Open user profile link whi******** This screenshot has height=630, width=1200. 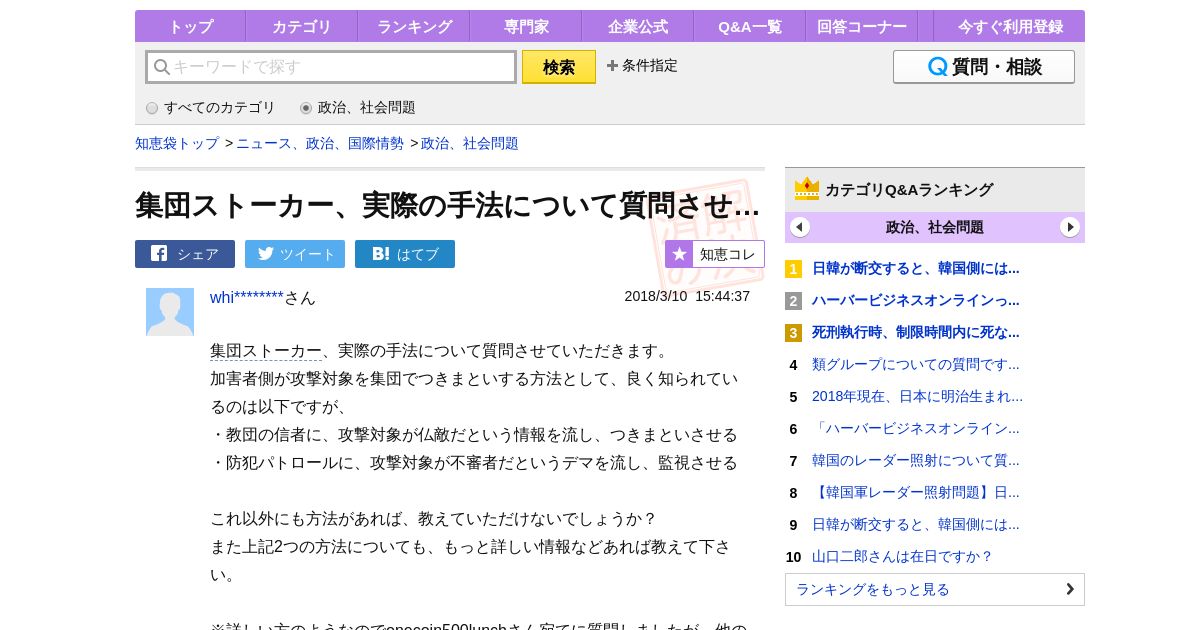pyautogui.click(x=247, y=297)
